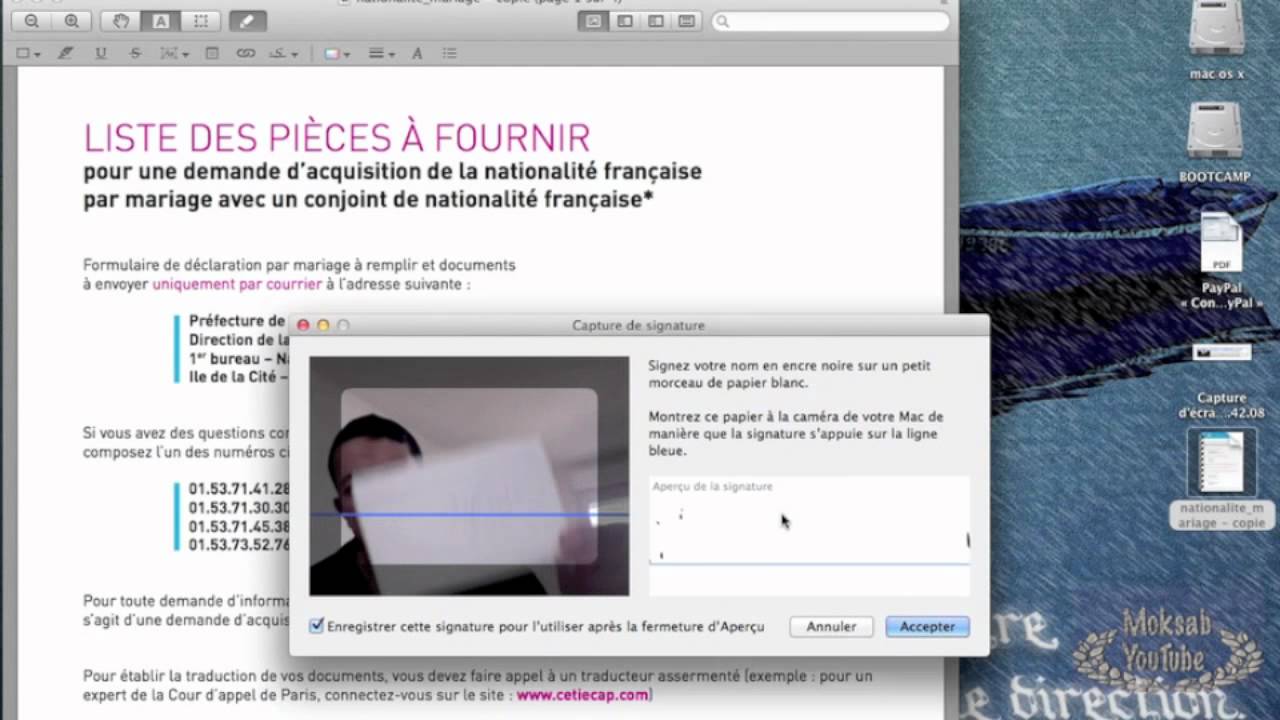Select the strikethrough text tool
Screen dimensions: 1280x720
click(135, 54)
